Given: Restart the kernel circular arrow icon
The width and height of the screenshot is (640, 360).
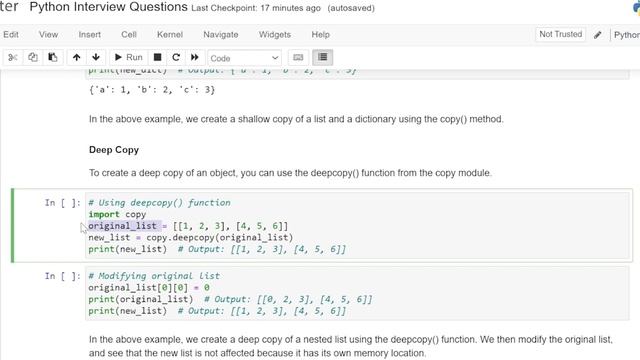Looking at the screenshot, I should click(176, 58).
